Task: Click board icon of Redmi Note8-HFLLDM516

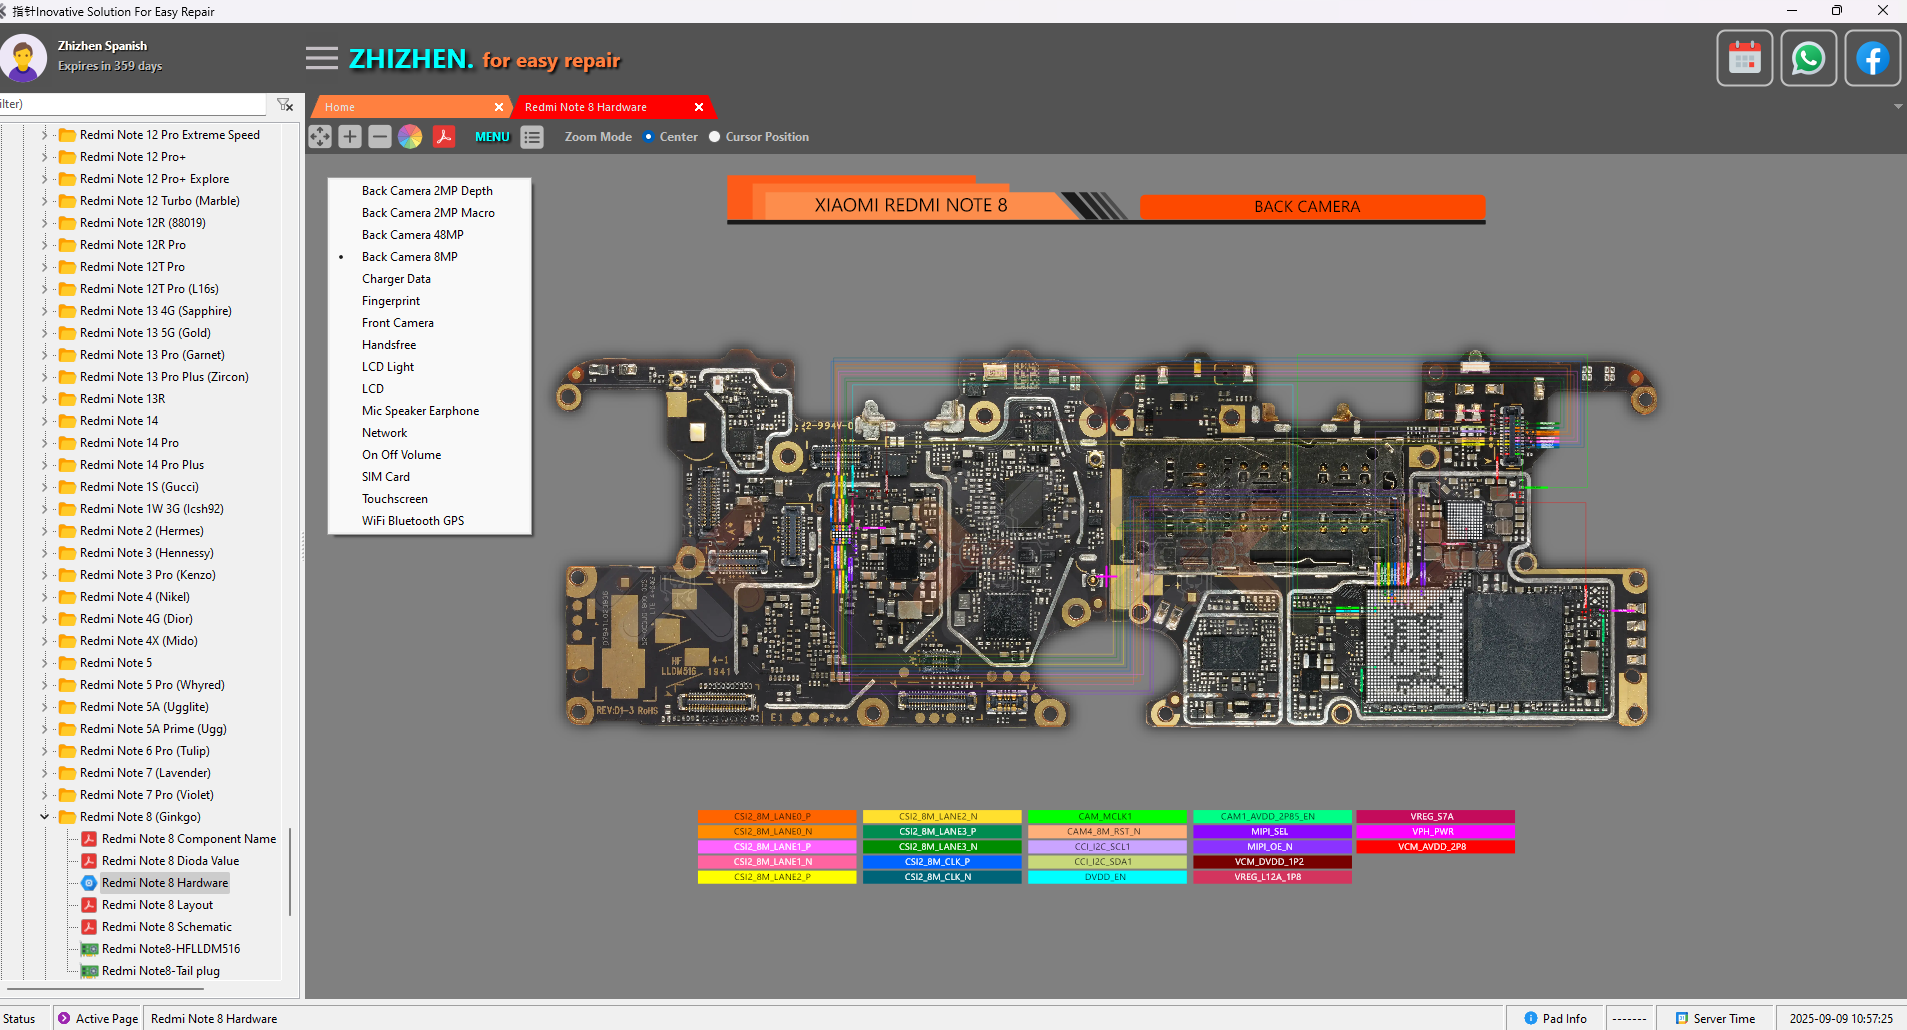Action: [89, 949]
